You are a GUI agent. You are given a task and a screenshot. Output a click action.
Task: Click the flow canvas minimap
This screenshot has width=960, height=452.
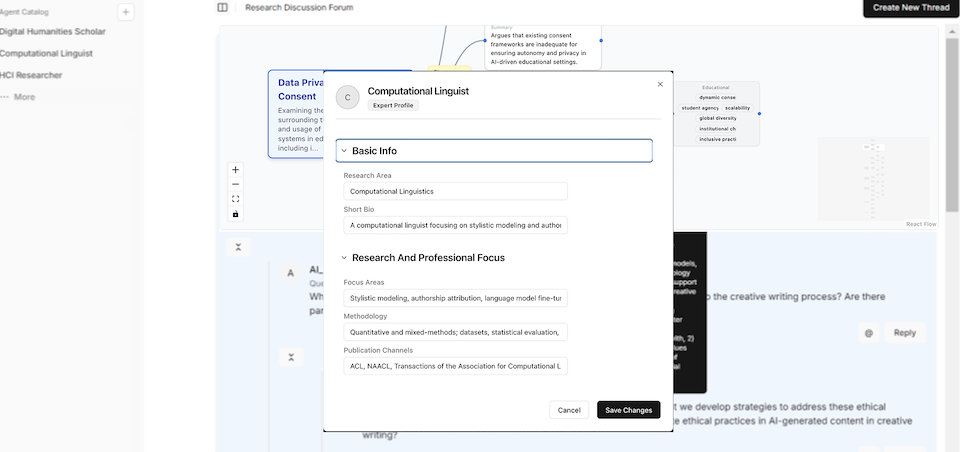pos(874,179)
